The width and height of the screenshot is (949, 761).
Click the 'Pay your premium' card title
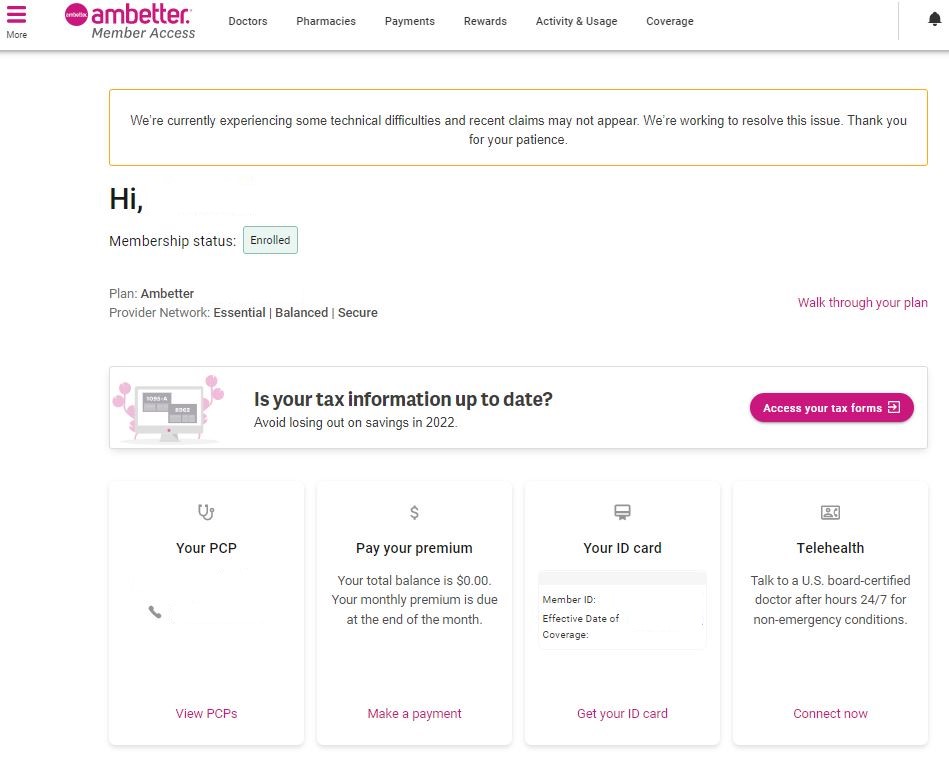[414, 548]
